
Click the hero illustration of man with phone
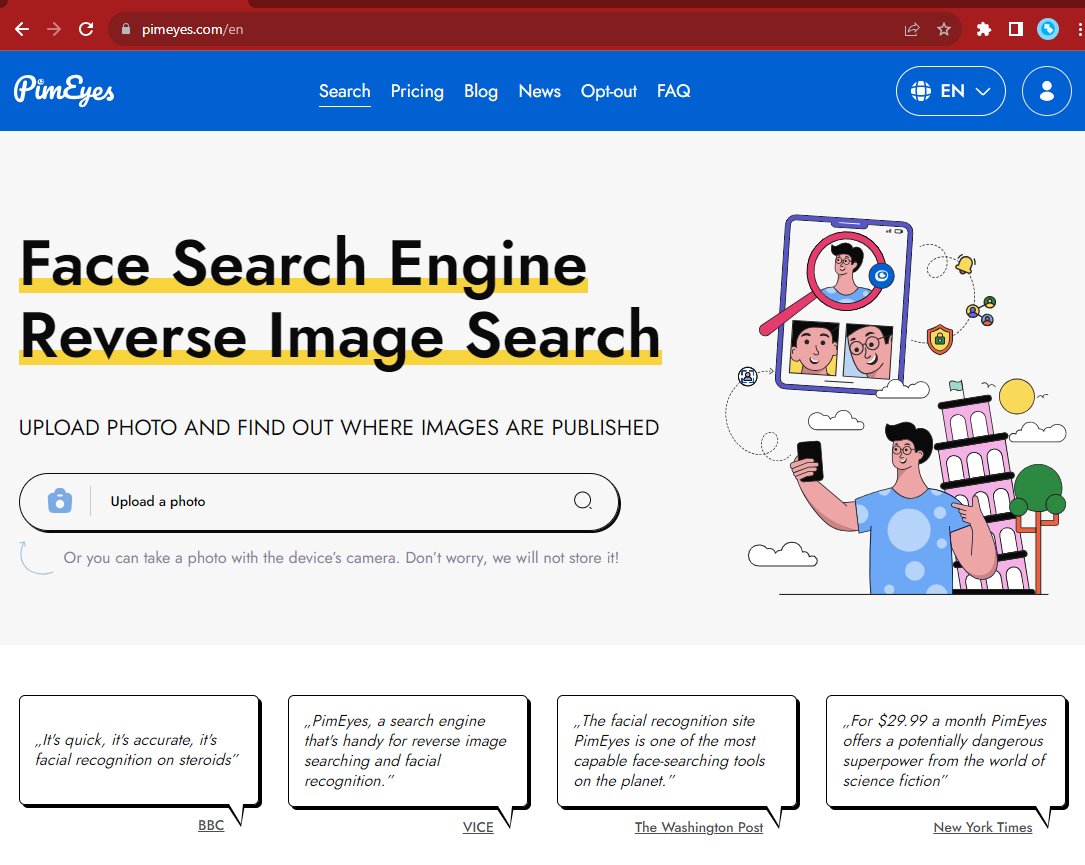897,405
